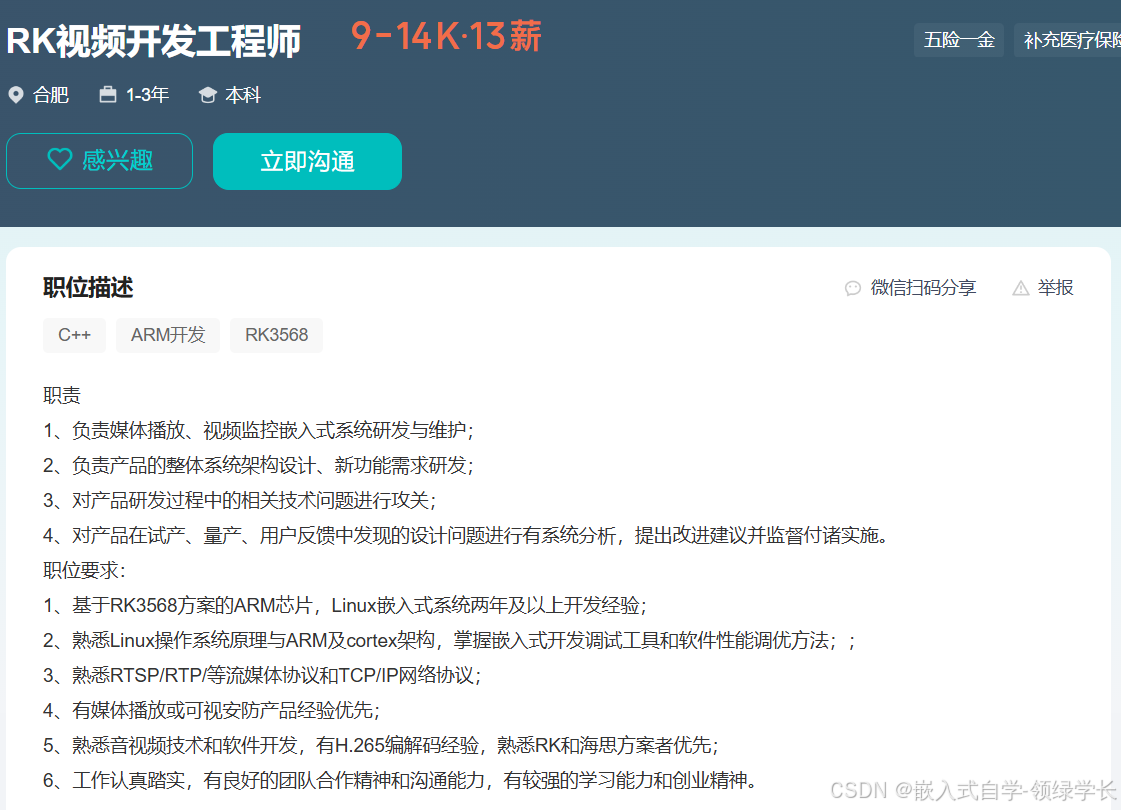Click the heart icon in the 感兴趣 button
The image size is (1121, 810).
point(60,159)
